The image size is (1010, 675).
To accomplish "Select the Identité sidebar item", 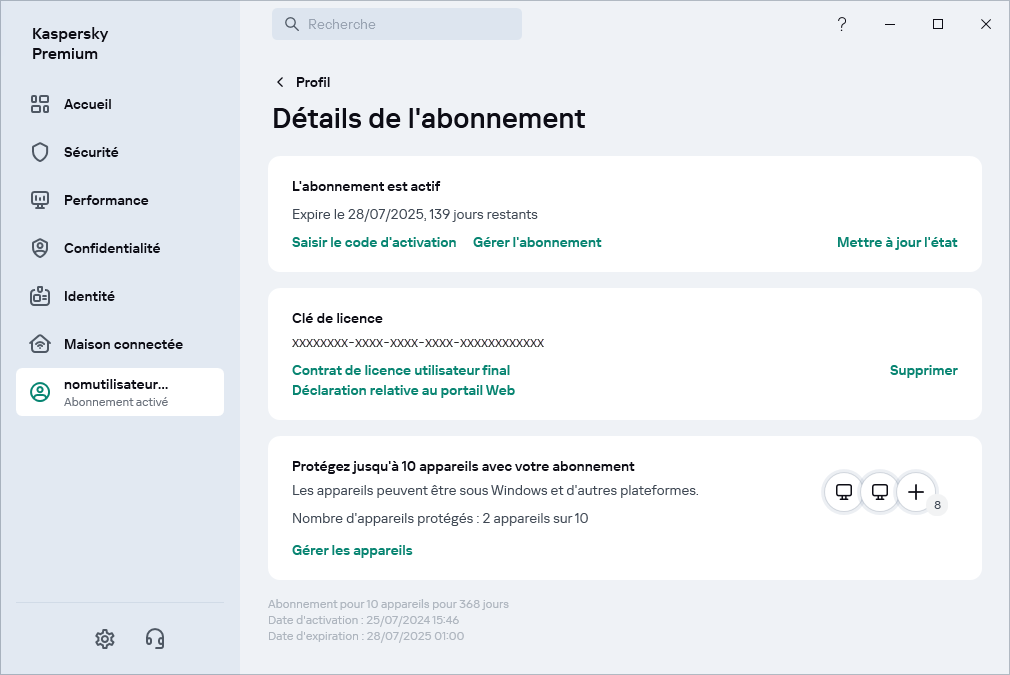I will click(89, 296).
